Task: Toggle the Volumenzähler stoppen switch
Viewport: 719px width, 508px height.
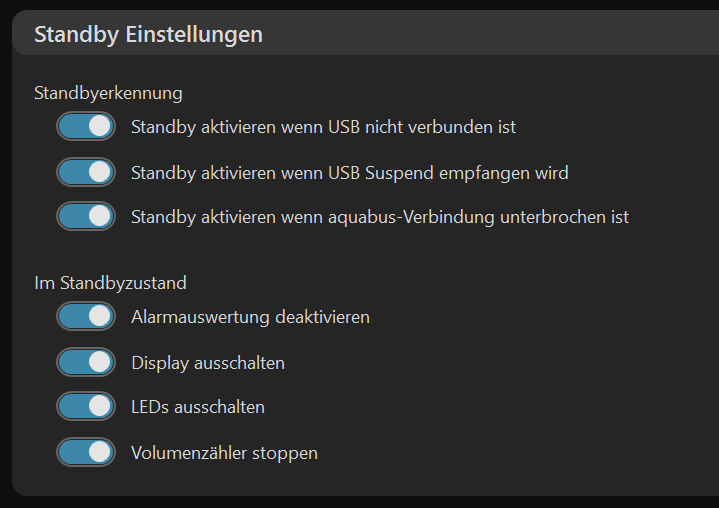Action: (86, 452)
